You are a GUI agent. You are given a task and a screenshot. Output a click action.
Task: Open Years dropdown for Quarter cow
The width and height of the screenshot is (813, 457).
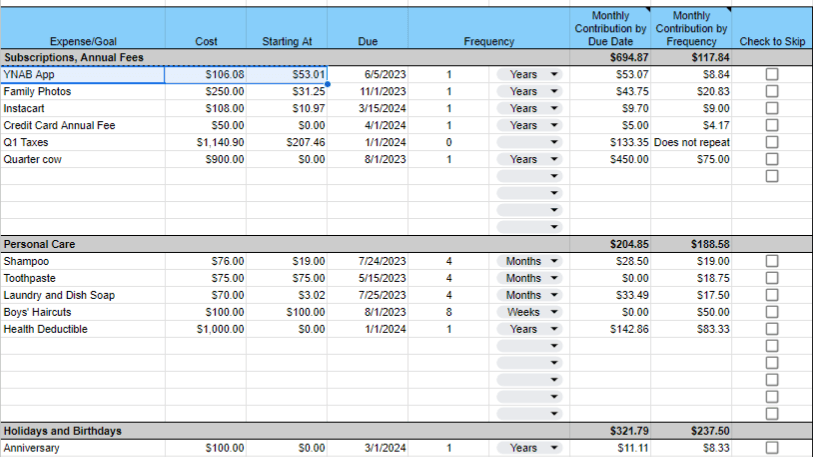(529, 159)
